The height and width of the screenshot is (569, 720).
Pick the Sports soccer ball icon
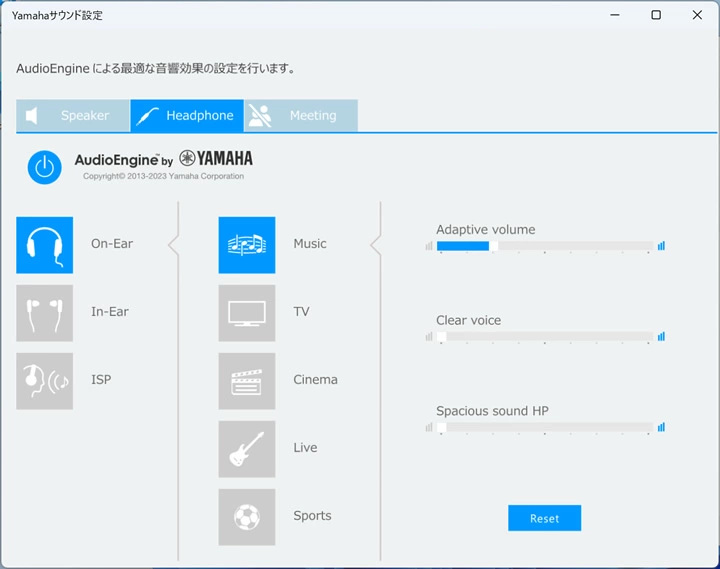(247, 517)
